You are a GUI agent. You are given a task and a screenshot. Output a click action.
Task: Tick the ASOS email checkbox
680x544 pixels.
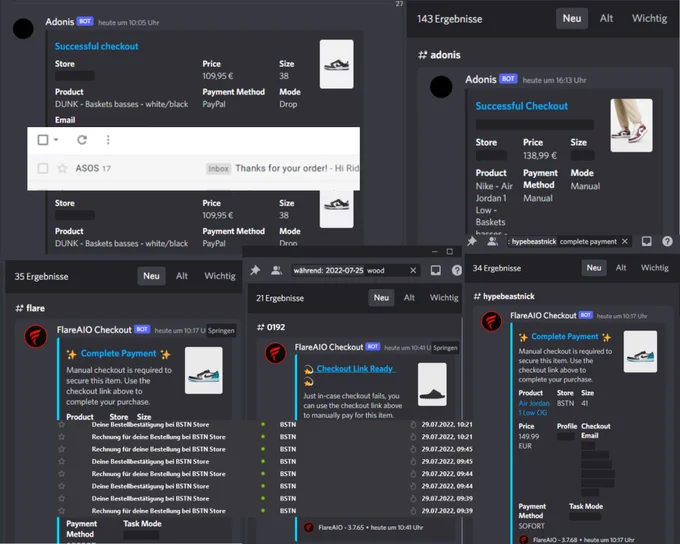pos(43,168)
